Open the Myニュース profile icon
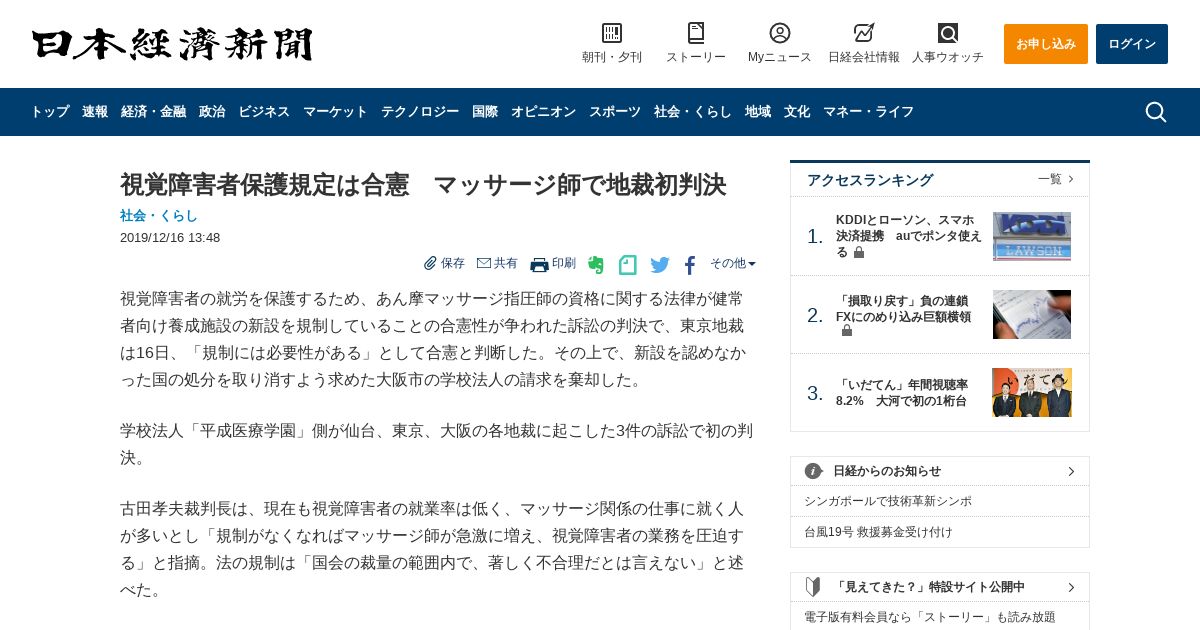The width and height of the screenshot is (1200, 630). [780, 33]
